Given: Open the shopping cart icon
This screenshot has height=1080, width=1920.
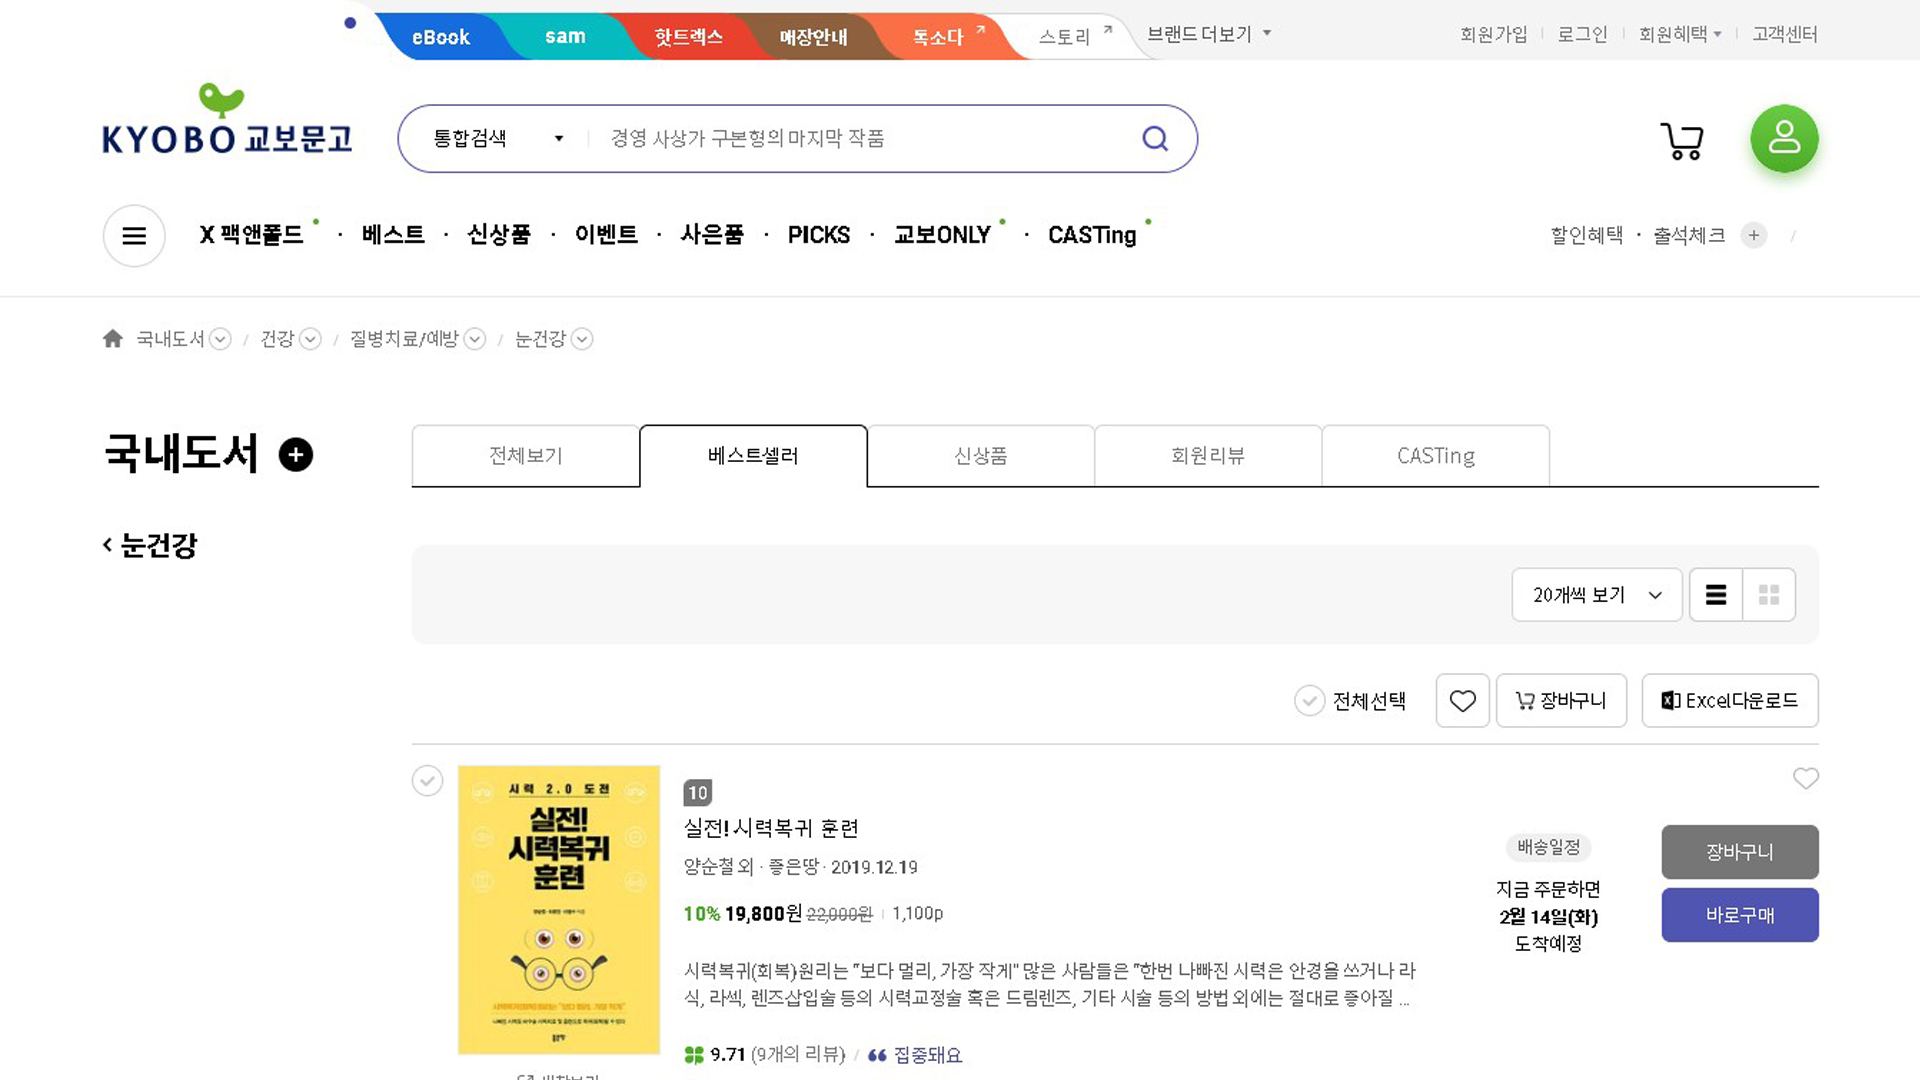Looking at the screenshot, I should 1682,141.
